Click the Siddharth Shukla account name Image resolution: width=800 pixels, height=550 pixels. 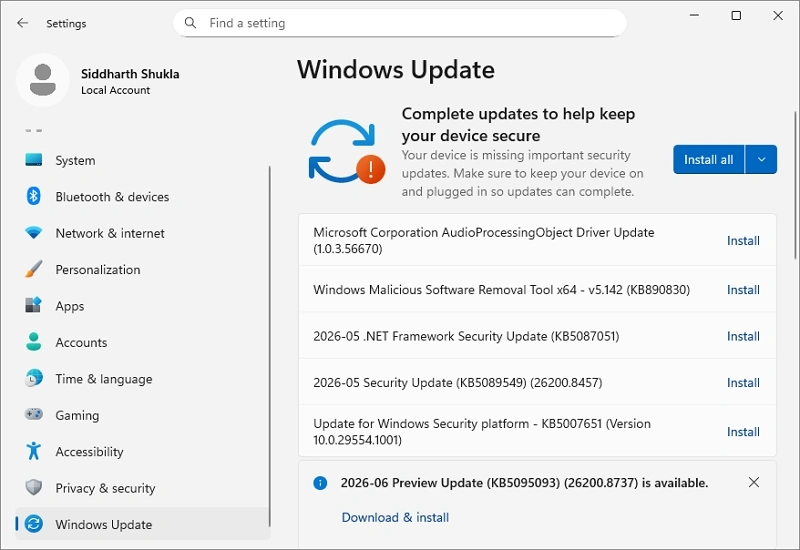pos(130,74)
